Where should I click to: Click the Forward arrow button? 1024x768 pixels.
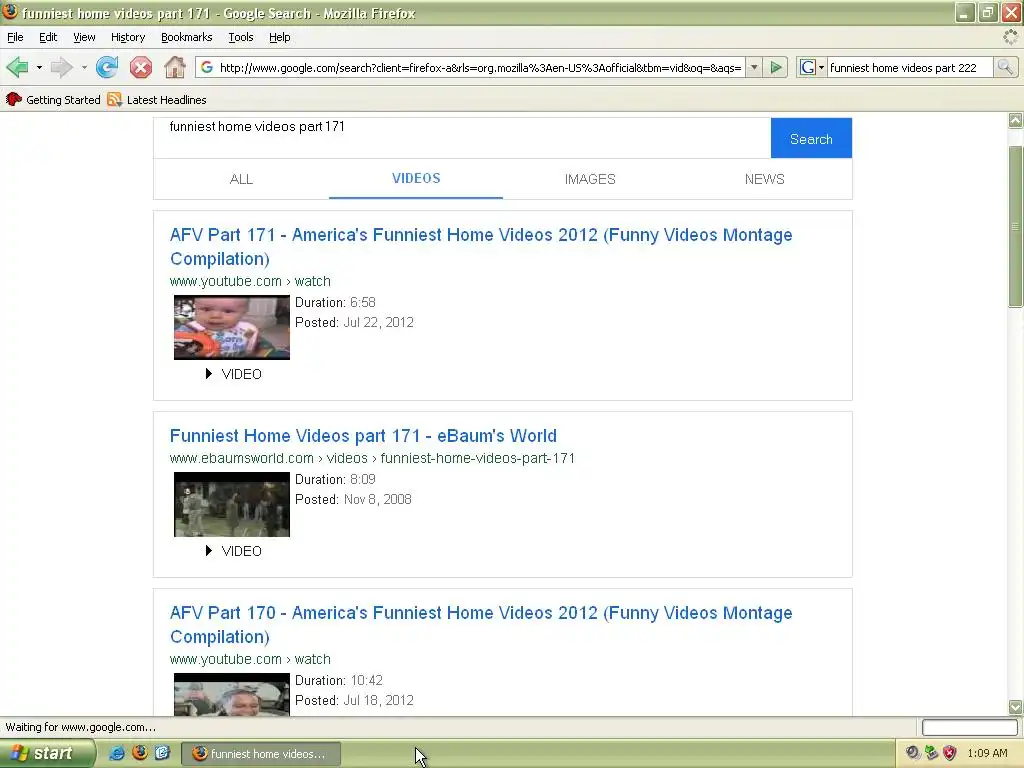[x=61, y=67]
